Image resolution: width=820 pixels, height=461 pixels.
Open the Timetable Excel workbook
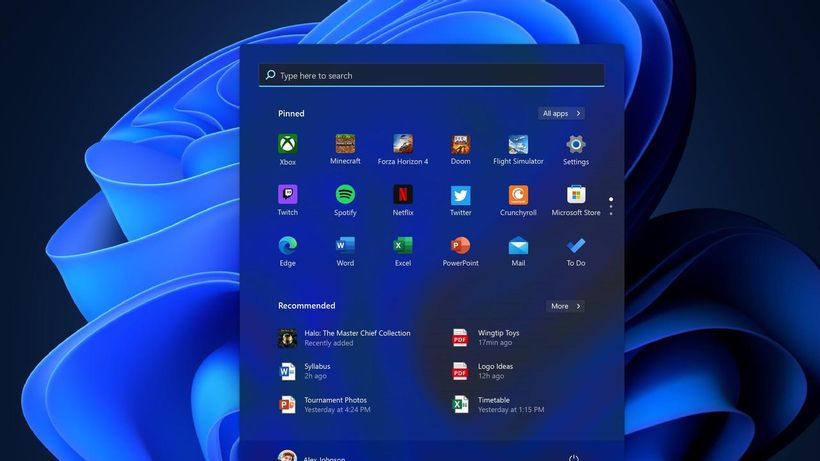(x=498, y=405)
